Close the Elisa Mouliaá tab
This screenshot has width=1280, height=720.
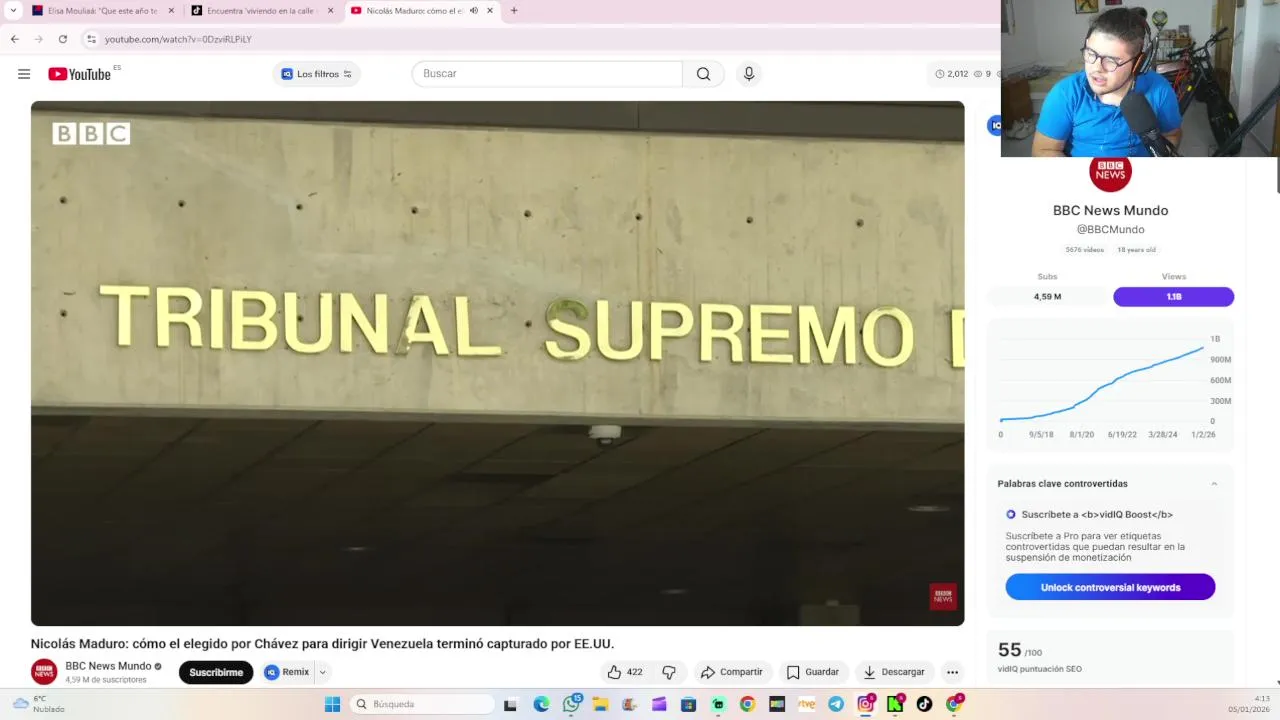point(171,11)
